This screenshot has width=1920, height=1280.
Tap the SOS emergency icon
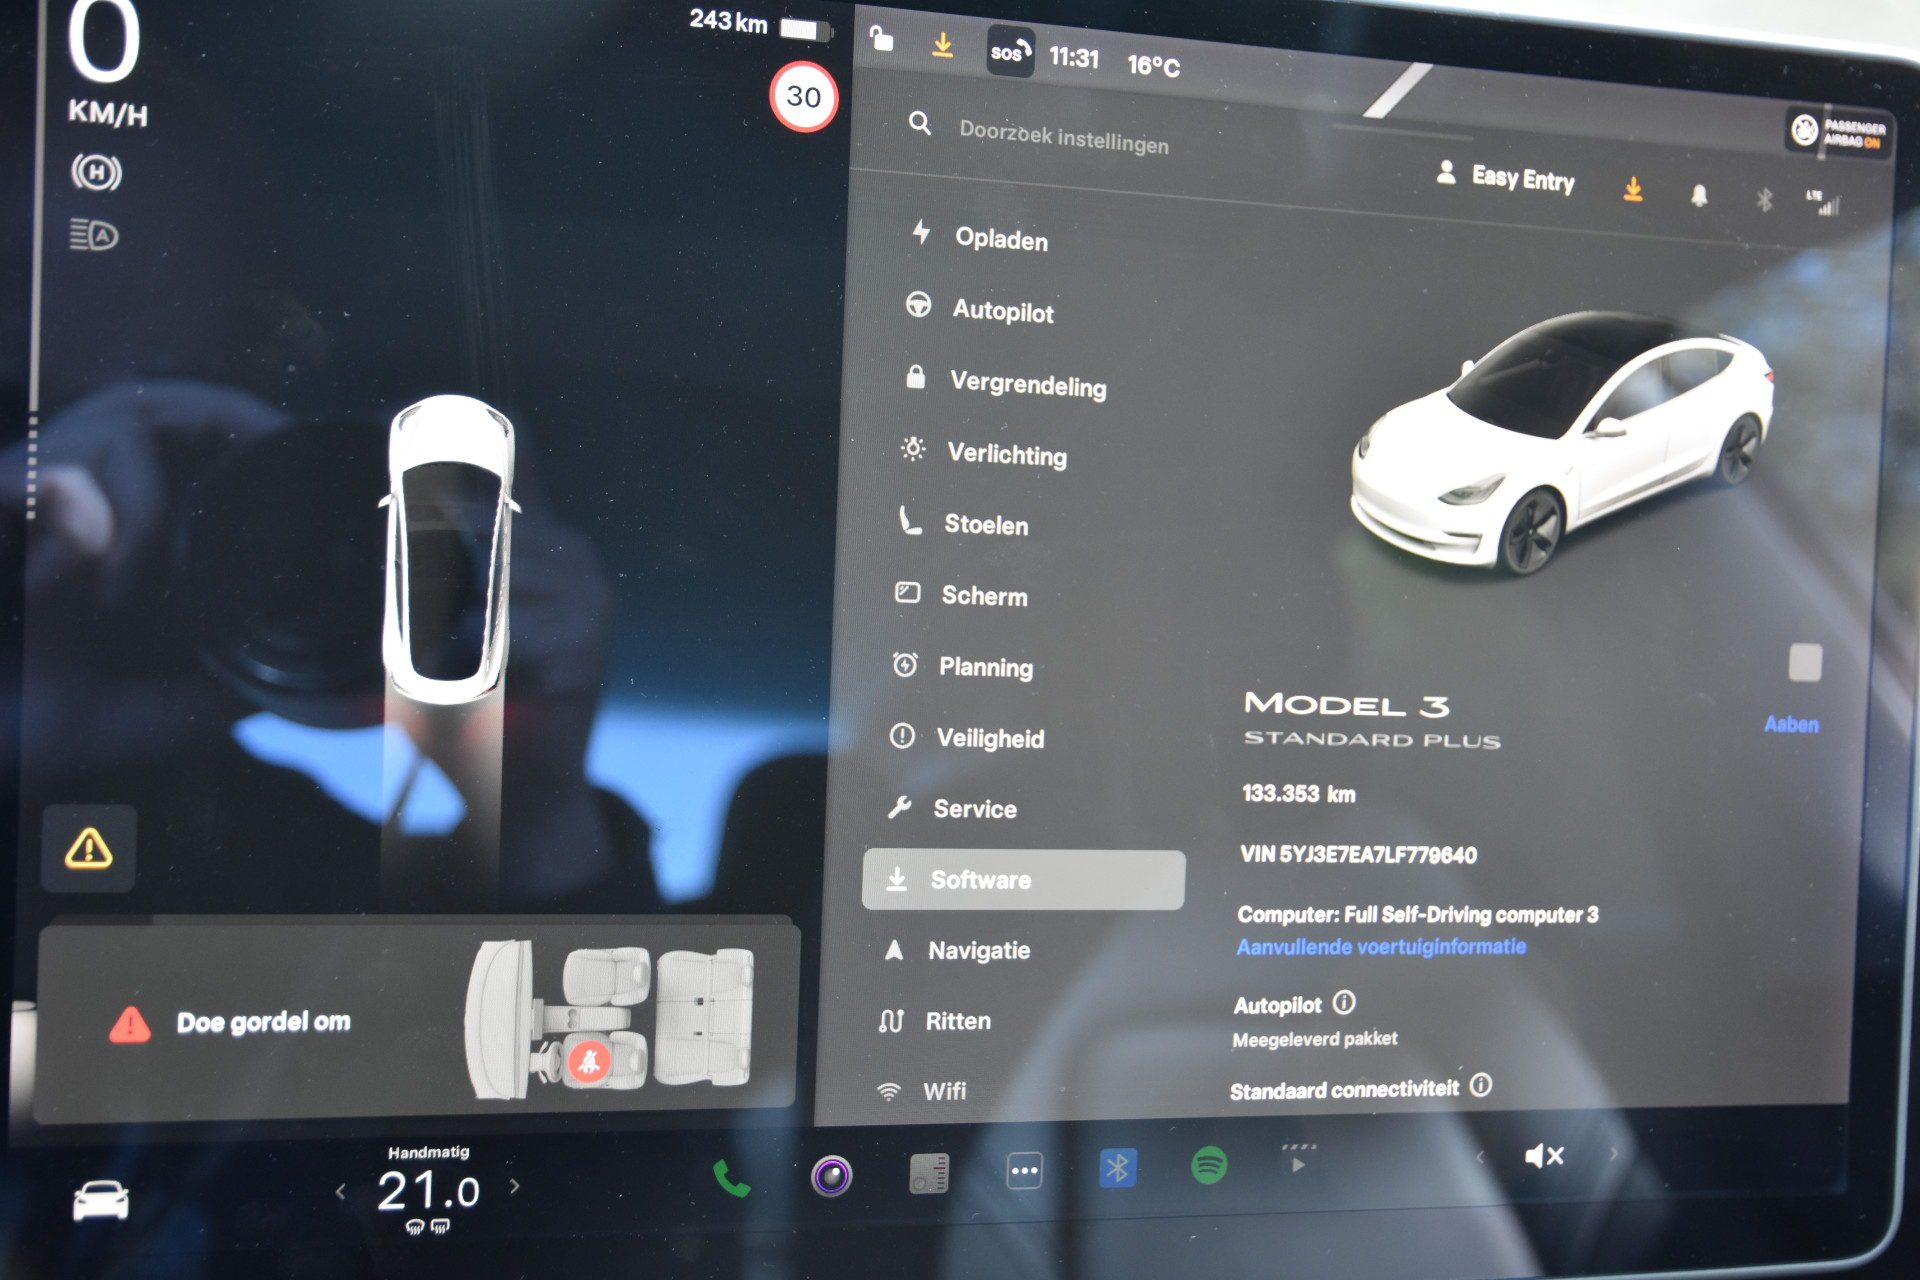(1008, 53)
